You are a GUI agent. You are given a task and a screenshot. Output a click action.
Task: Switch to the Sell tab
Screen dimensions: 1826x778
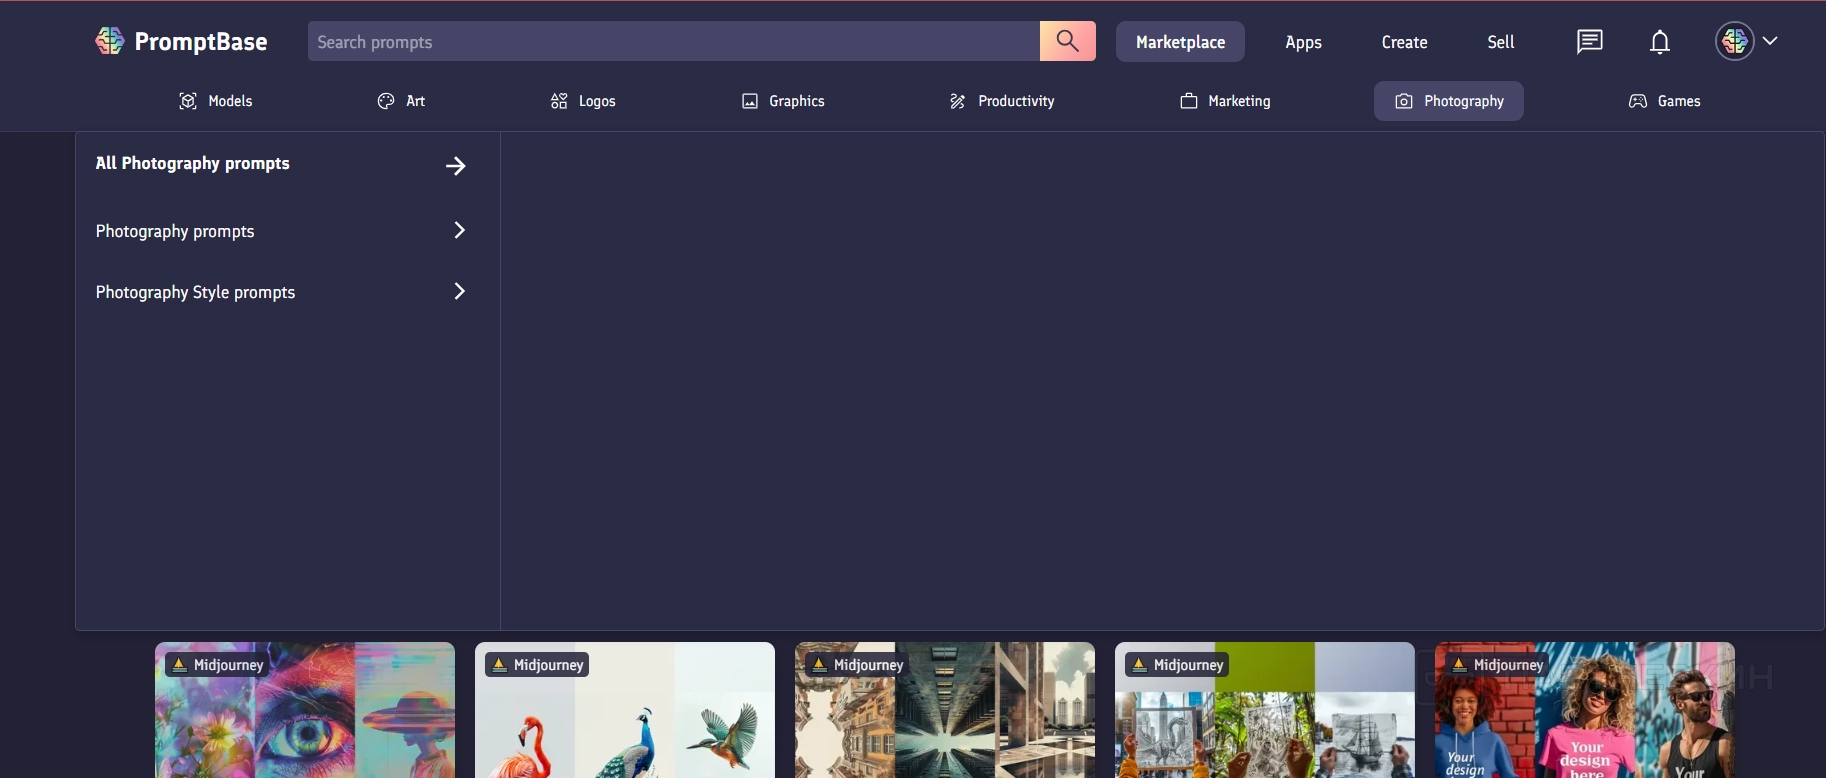1501,42
